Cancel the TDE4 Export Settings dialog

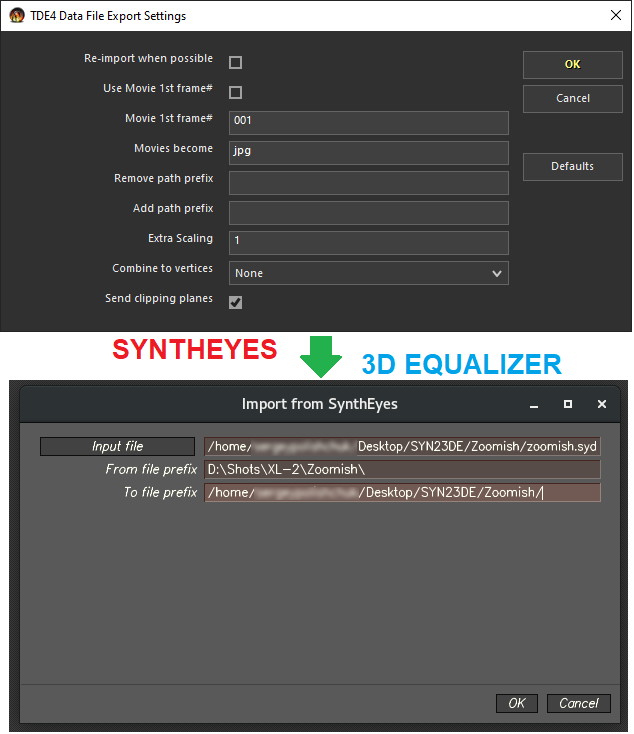(573, 98)
